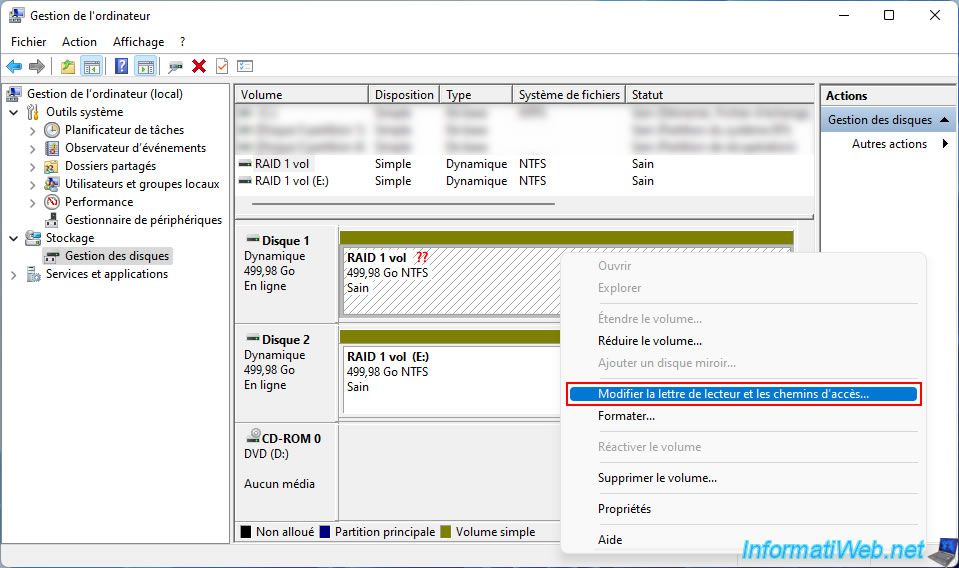Open Autres actions in the Actions pane
The height and width of the screenshot is (568, 959).
pyautogui.click(x=889, y=144)
